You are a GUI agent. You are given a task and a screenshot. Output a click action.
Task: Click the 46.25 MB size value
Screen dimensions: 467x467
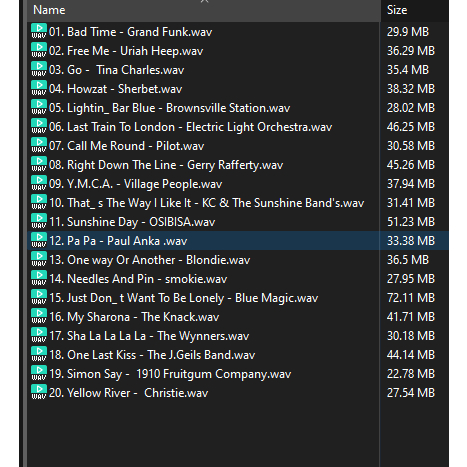[411, 127]
